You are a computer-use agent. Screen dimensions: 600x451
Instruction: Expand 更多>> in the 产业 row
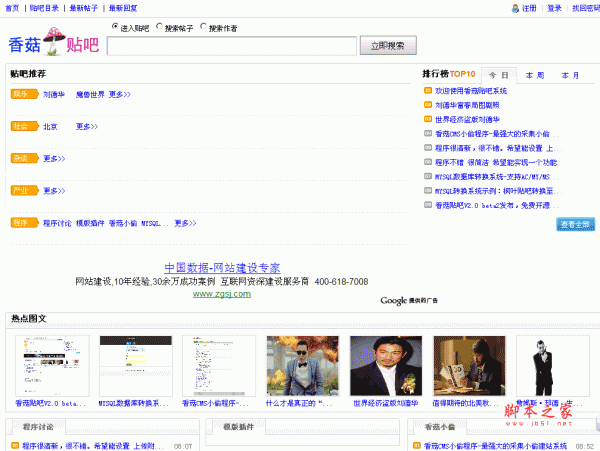pos(54,190)
